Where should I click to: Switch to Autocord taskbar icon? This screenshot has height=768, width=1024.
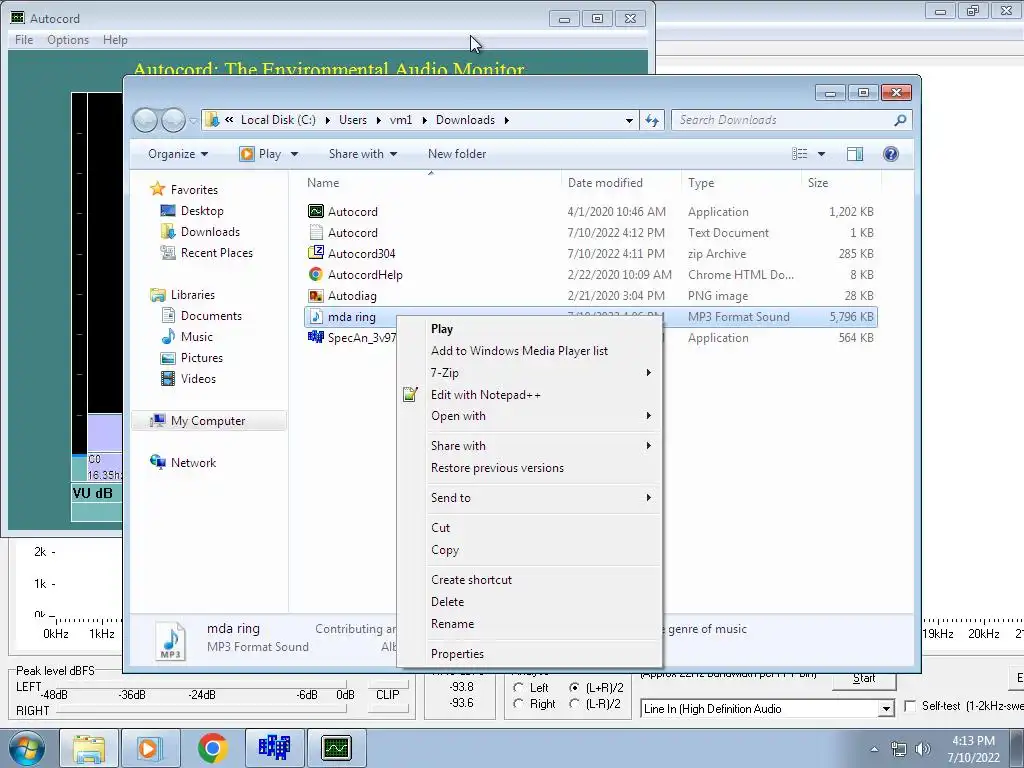point(336,748)
